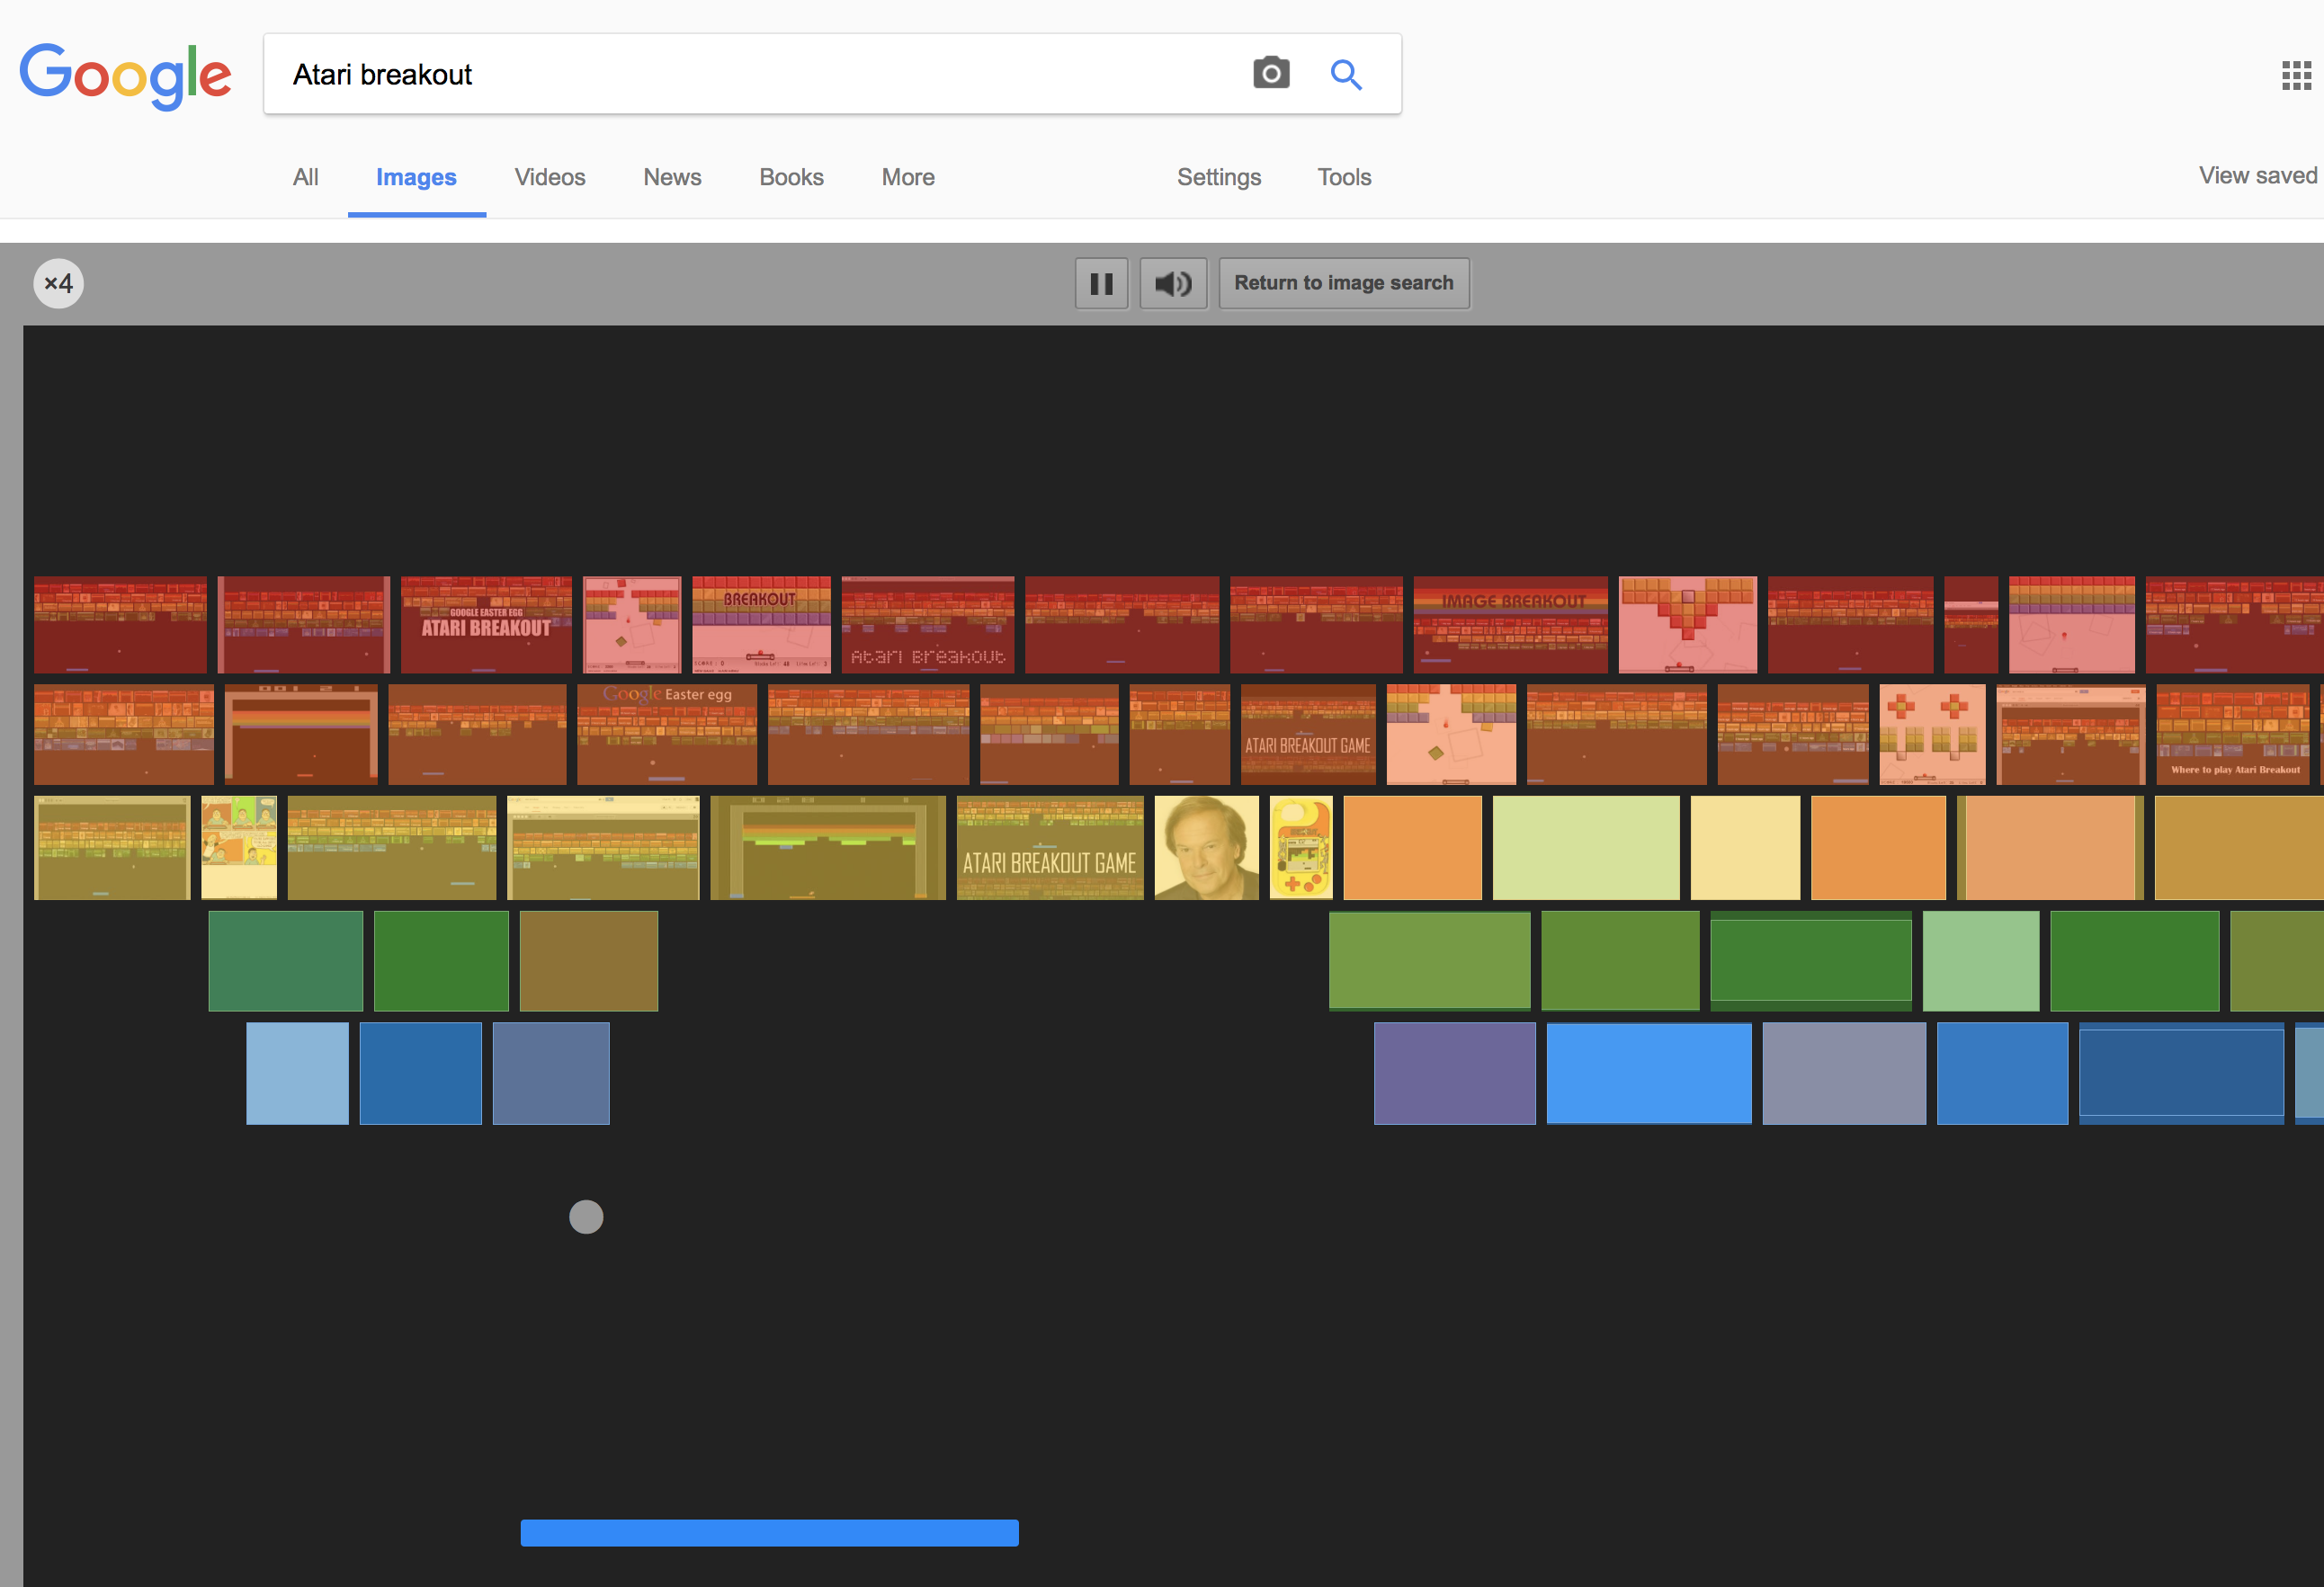Go to the All results tab
The height and width of the screenshot is (1587, 2324).
(x=305, y=177)
